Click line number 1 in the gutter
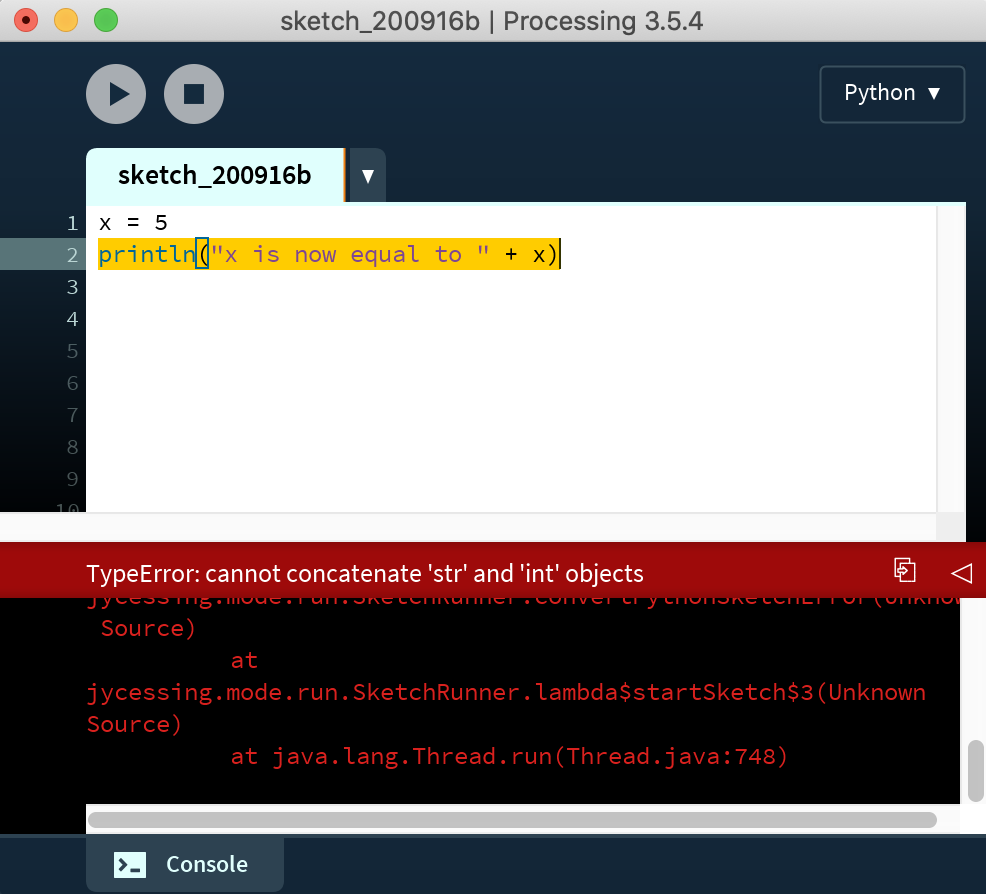 click(72, 223)
